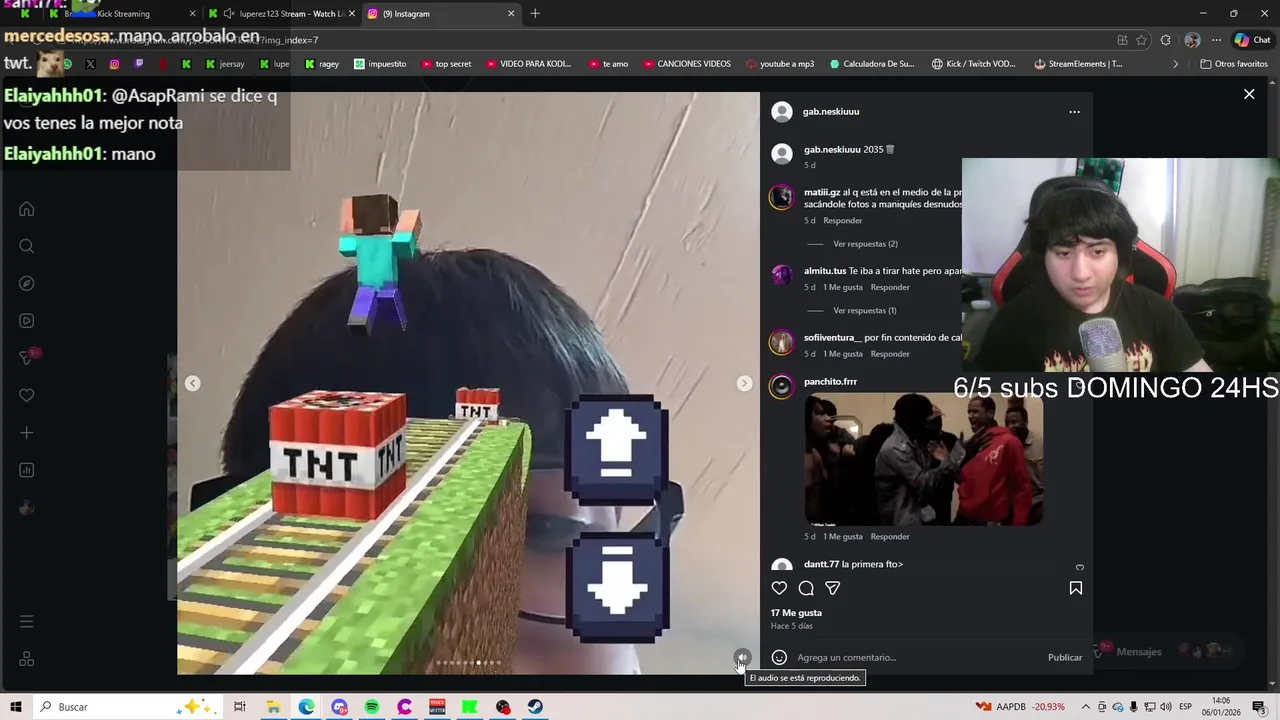
Task: Show hidden tray icons chevron
Action: click(x=1085, y=707)
